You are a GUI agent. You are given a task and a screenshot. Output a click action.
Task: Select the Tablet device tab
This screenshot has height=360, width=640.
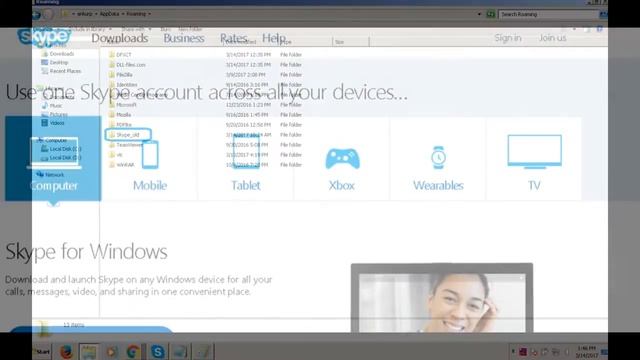246,158
